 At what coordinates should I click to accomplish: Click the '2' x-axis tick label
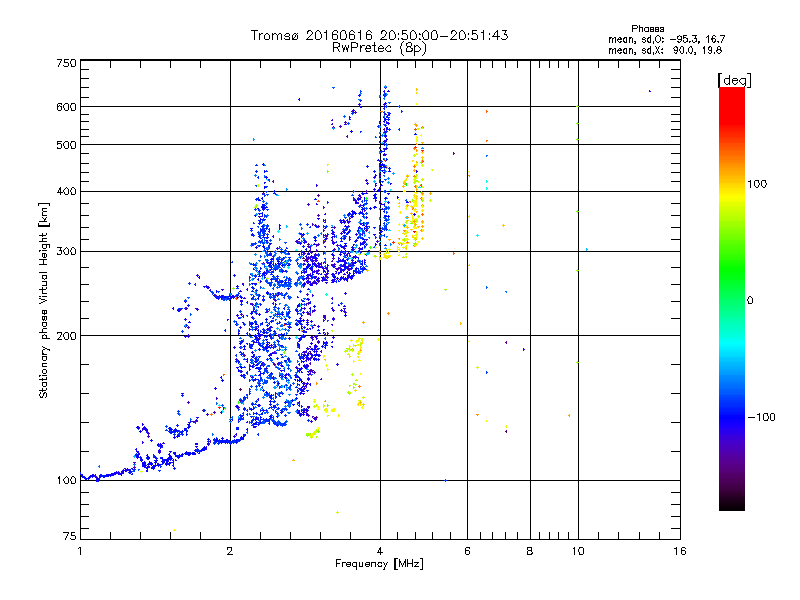point(230,551)
